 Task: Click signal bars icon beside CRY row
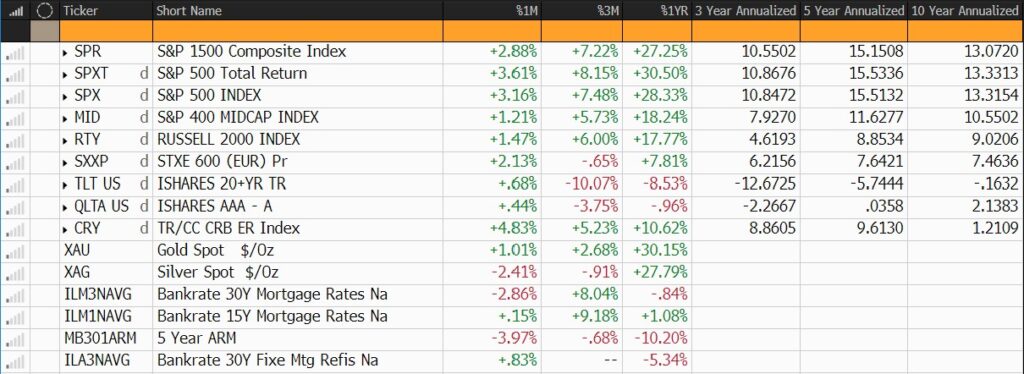coord(15,229)
